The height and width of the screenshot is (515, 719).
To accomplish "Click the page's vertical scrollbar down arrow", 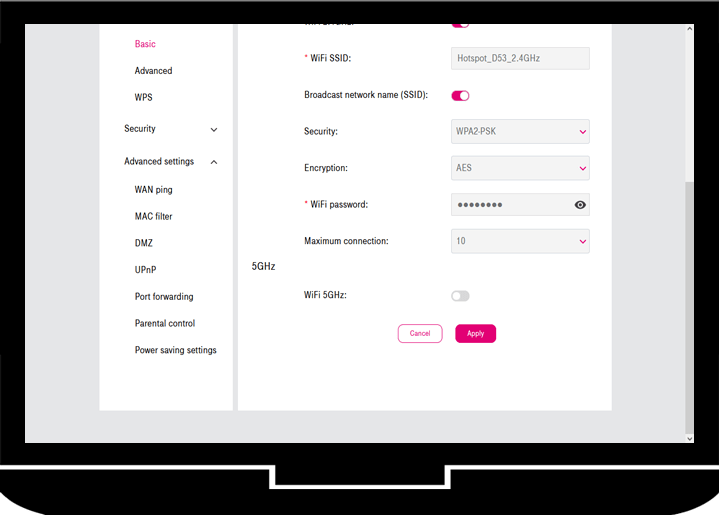I will click(x=689, y=438).
